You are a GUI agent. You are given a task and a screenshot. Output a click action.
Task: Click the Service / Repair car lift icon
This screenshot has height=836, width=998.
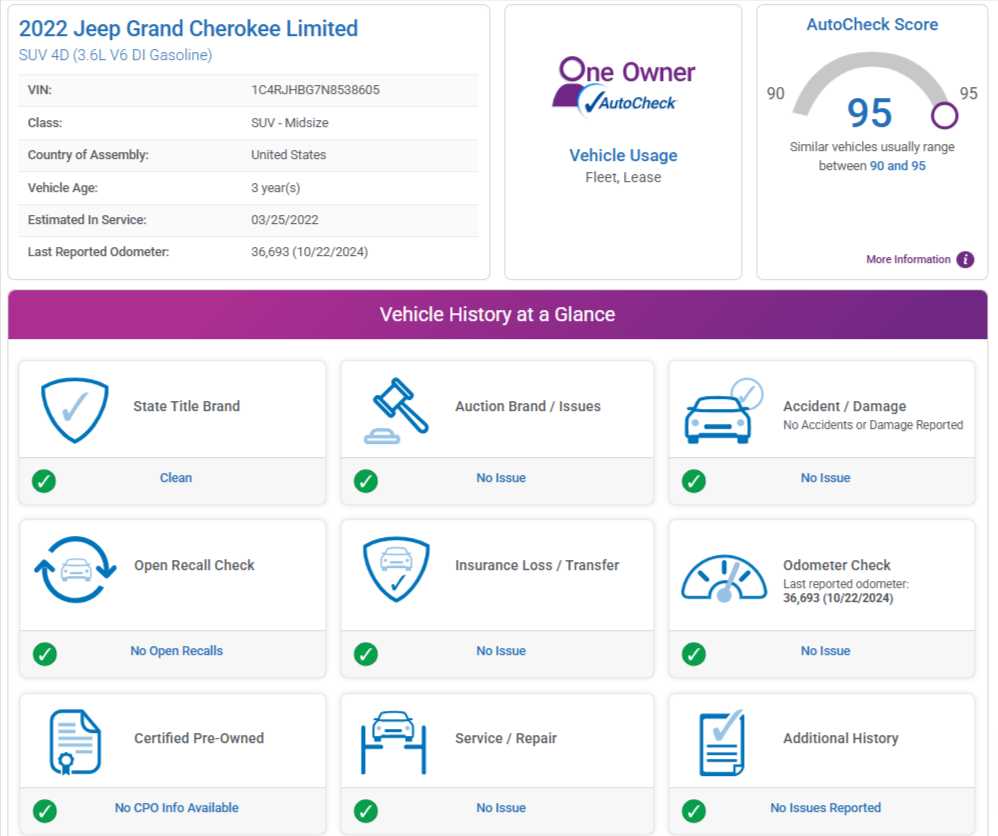click(x=393, y=742)
